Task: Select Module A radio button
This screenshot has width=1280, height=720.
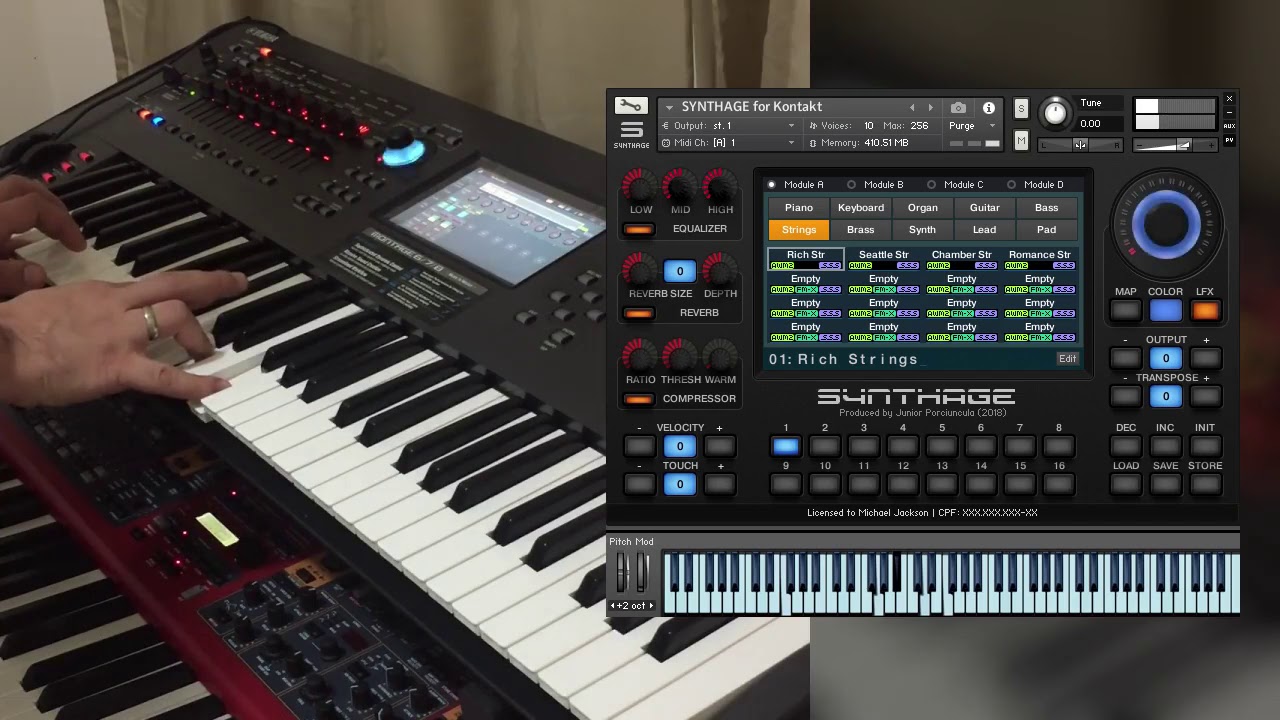Action: (x=771, y=185)
